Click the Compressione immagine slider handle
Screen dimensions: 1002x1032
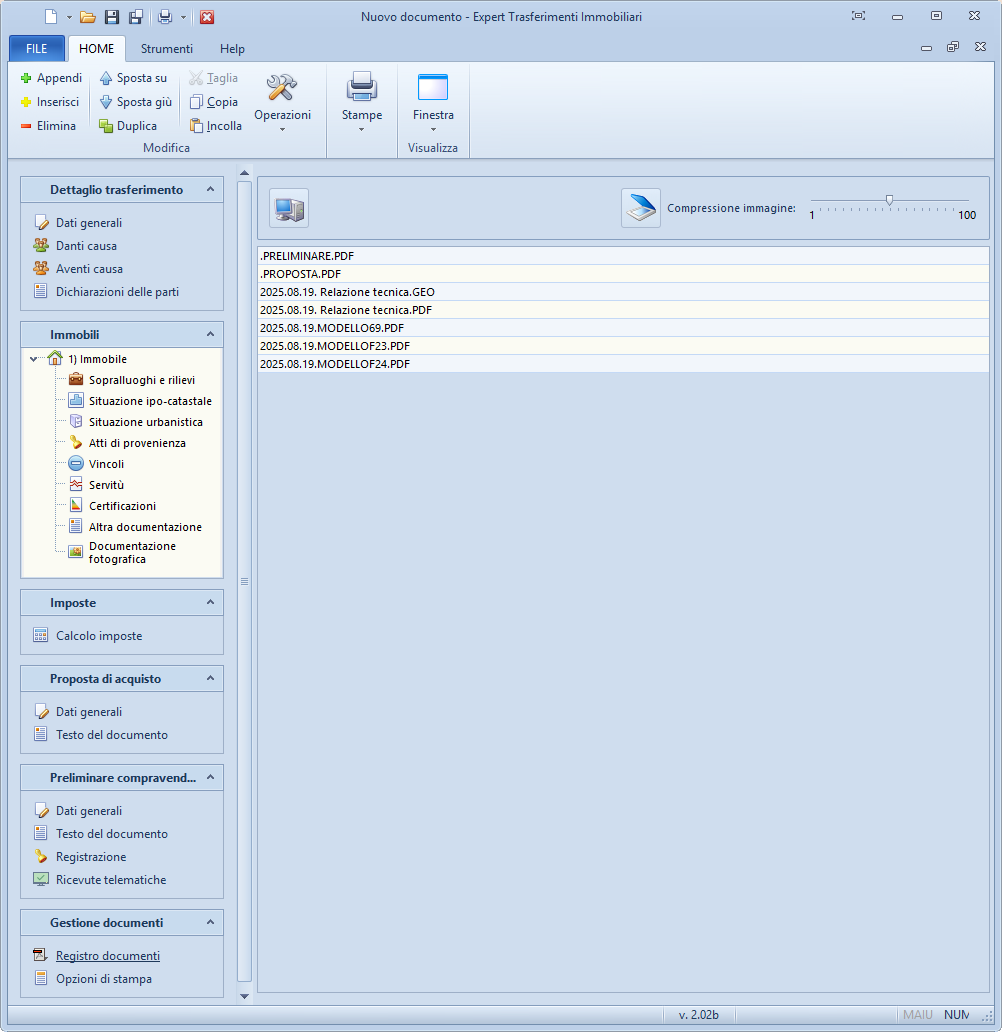(x=889, y=200)
